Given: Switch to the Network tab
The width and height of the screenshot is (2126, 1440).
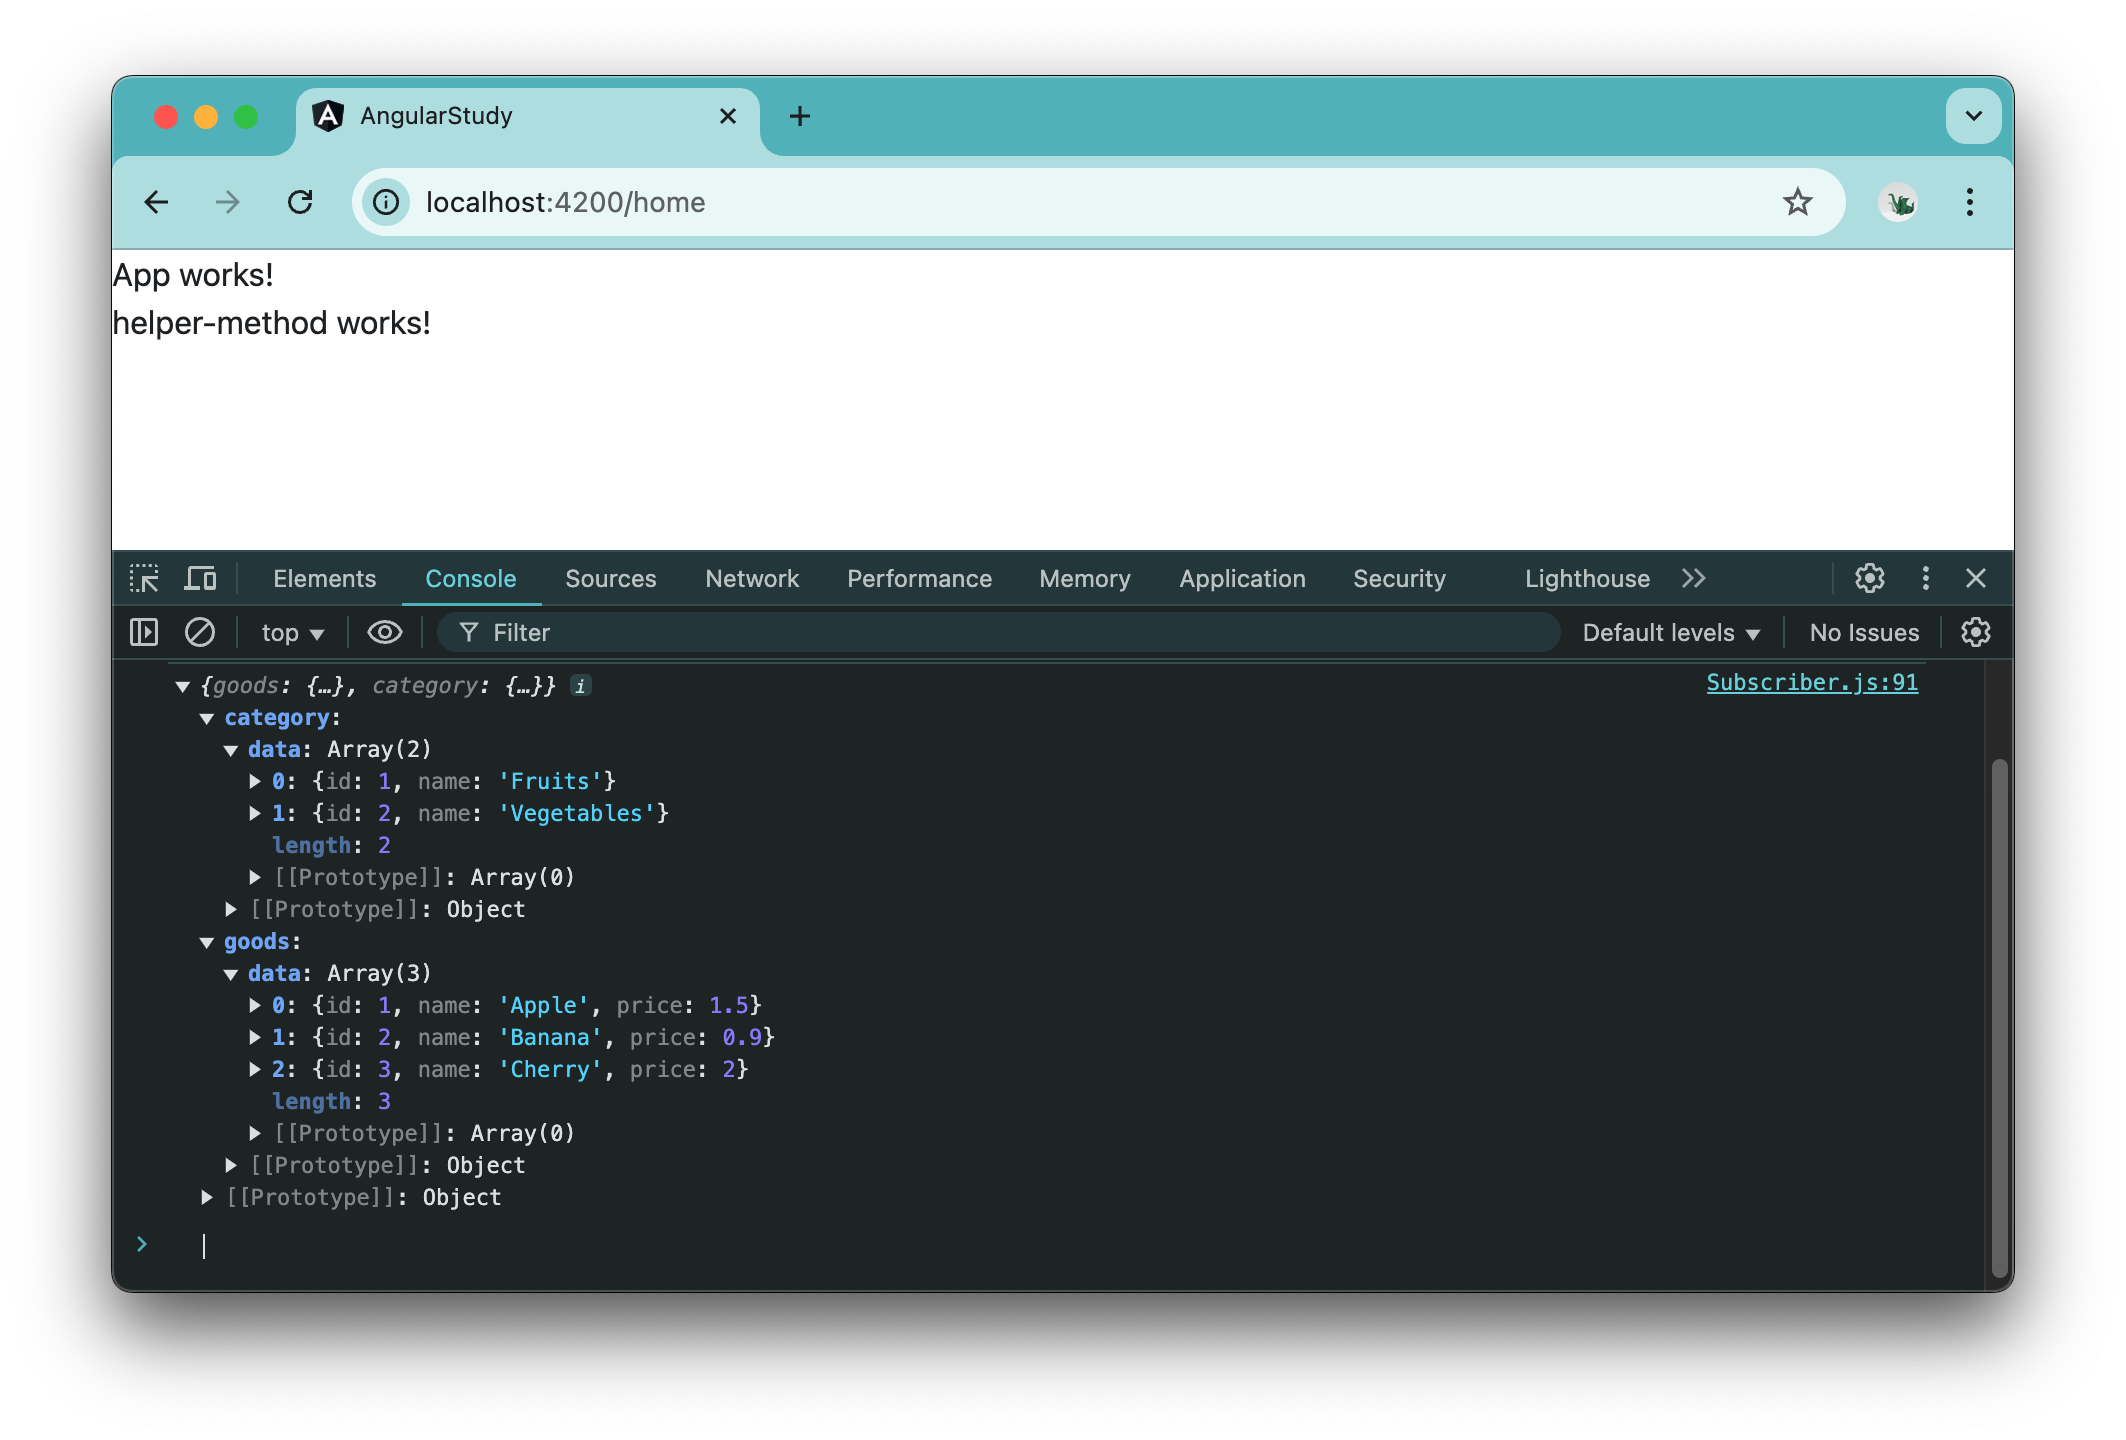Looking at the screenshot, I should (751, 578).
